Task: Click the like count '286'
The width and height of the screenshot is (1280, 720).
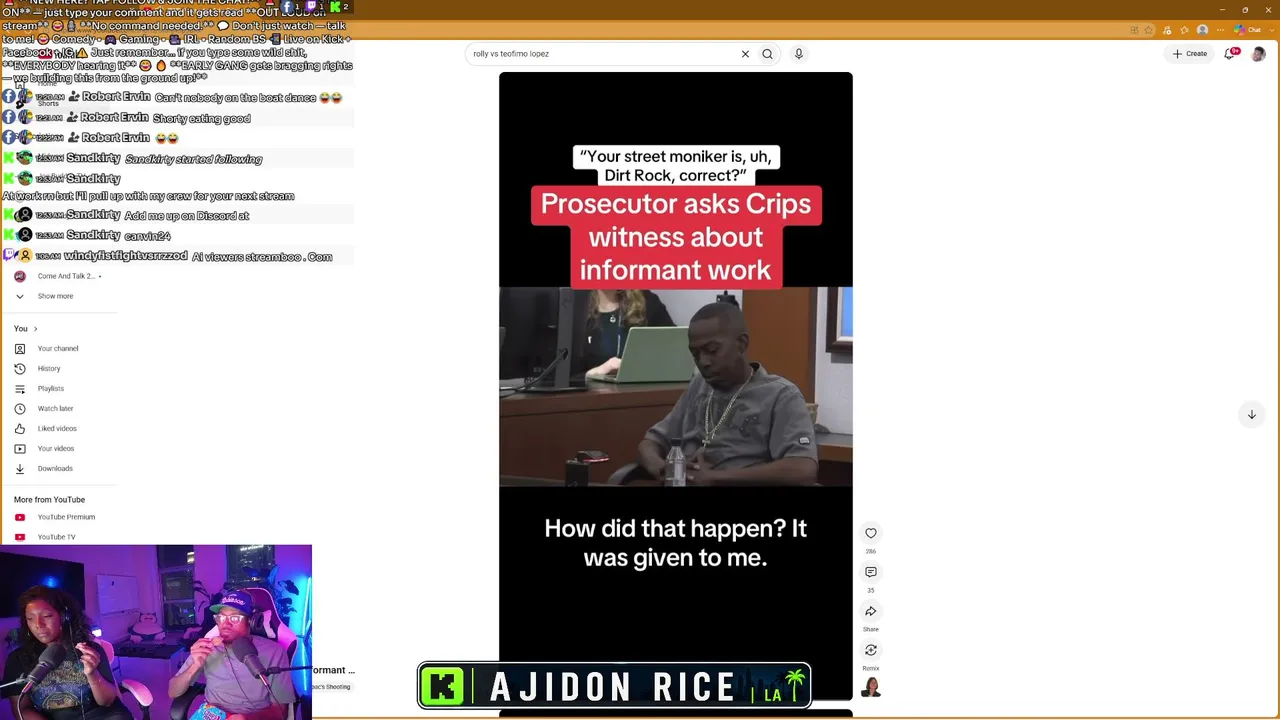Action: click(871, 552)
